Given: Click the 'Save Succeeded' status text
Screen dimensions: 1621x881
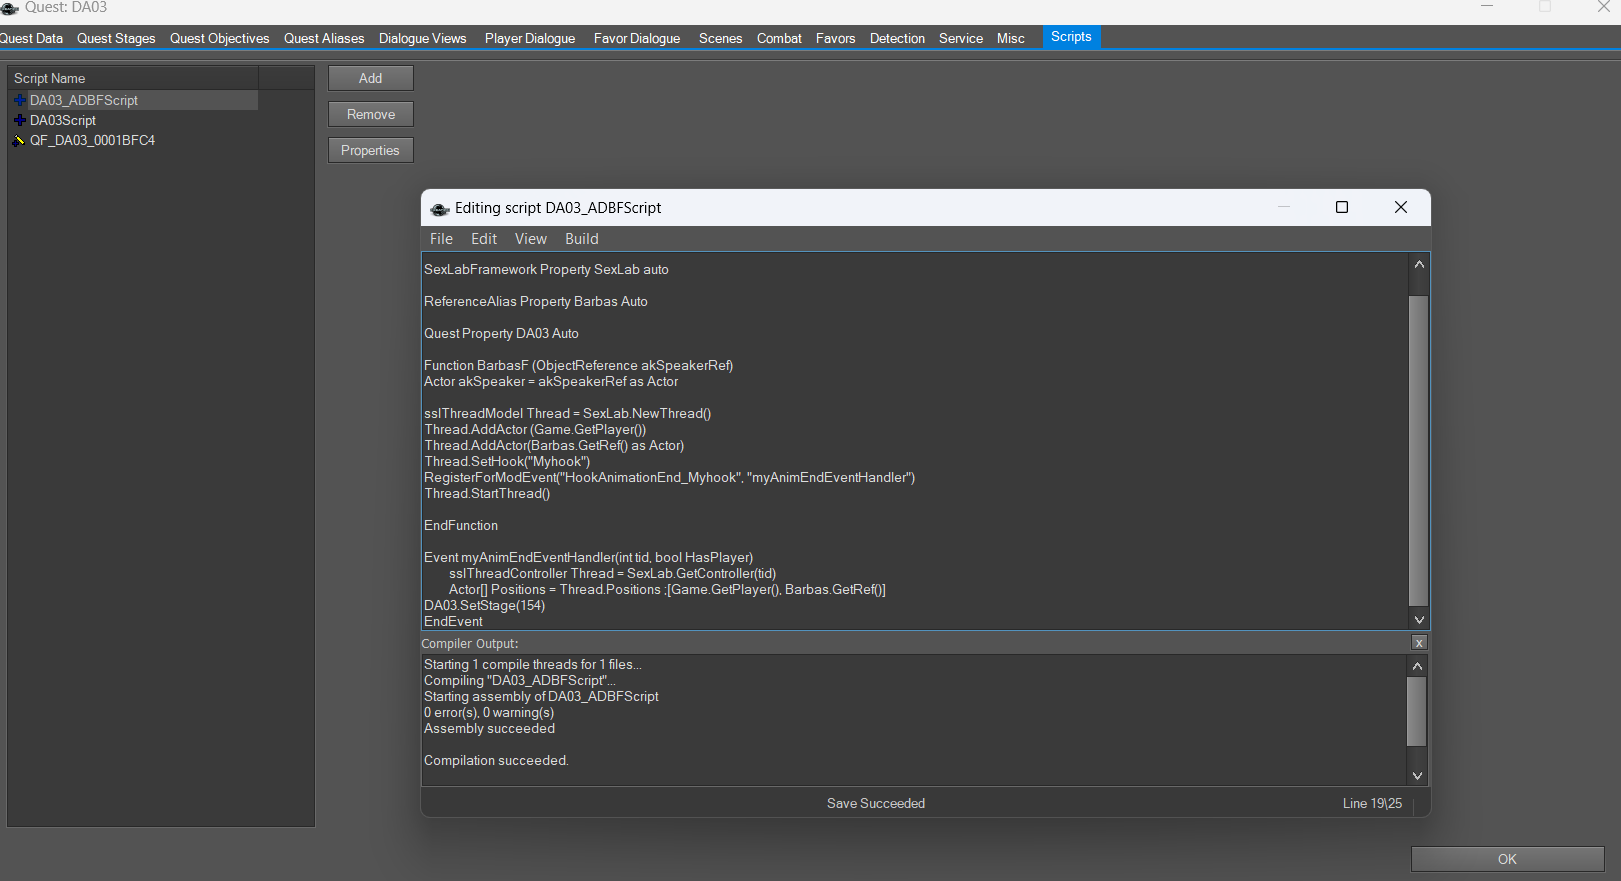Looking at the screenshot, I should pos(876,803).
